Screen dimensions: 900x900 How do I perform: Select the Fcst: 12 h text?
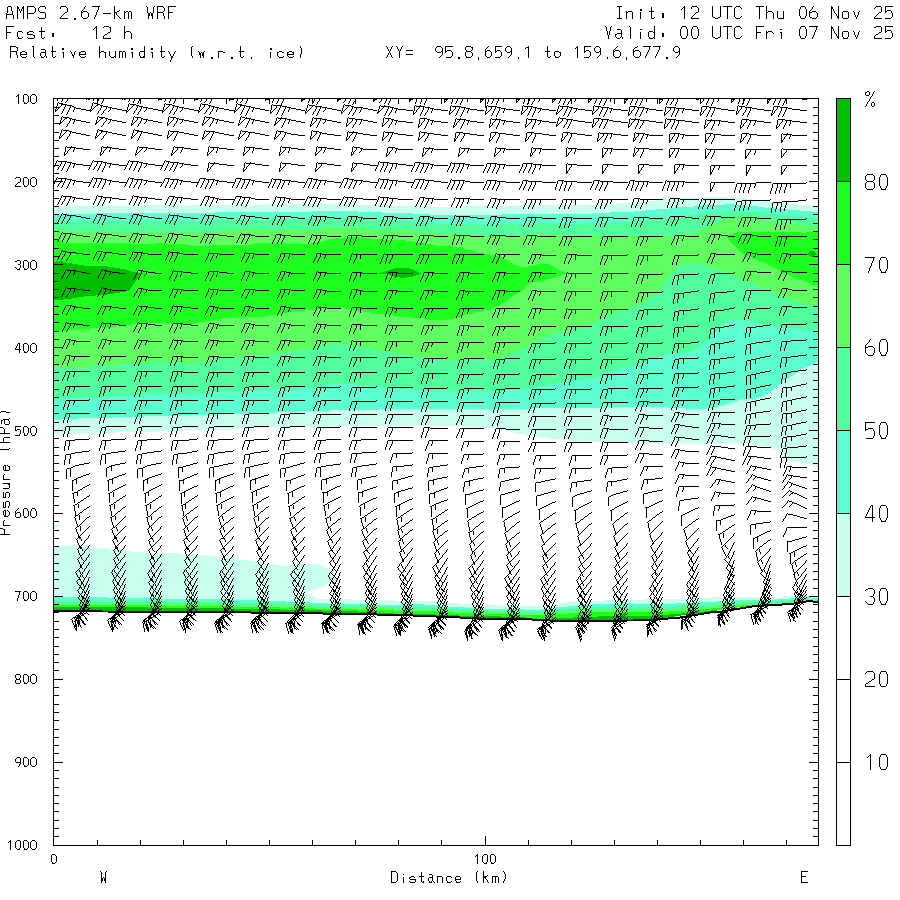click(x=62, y=33)
